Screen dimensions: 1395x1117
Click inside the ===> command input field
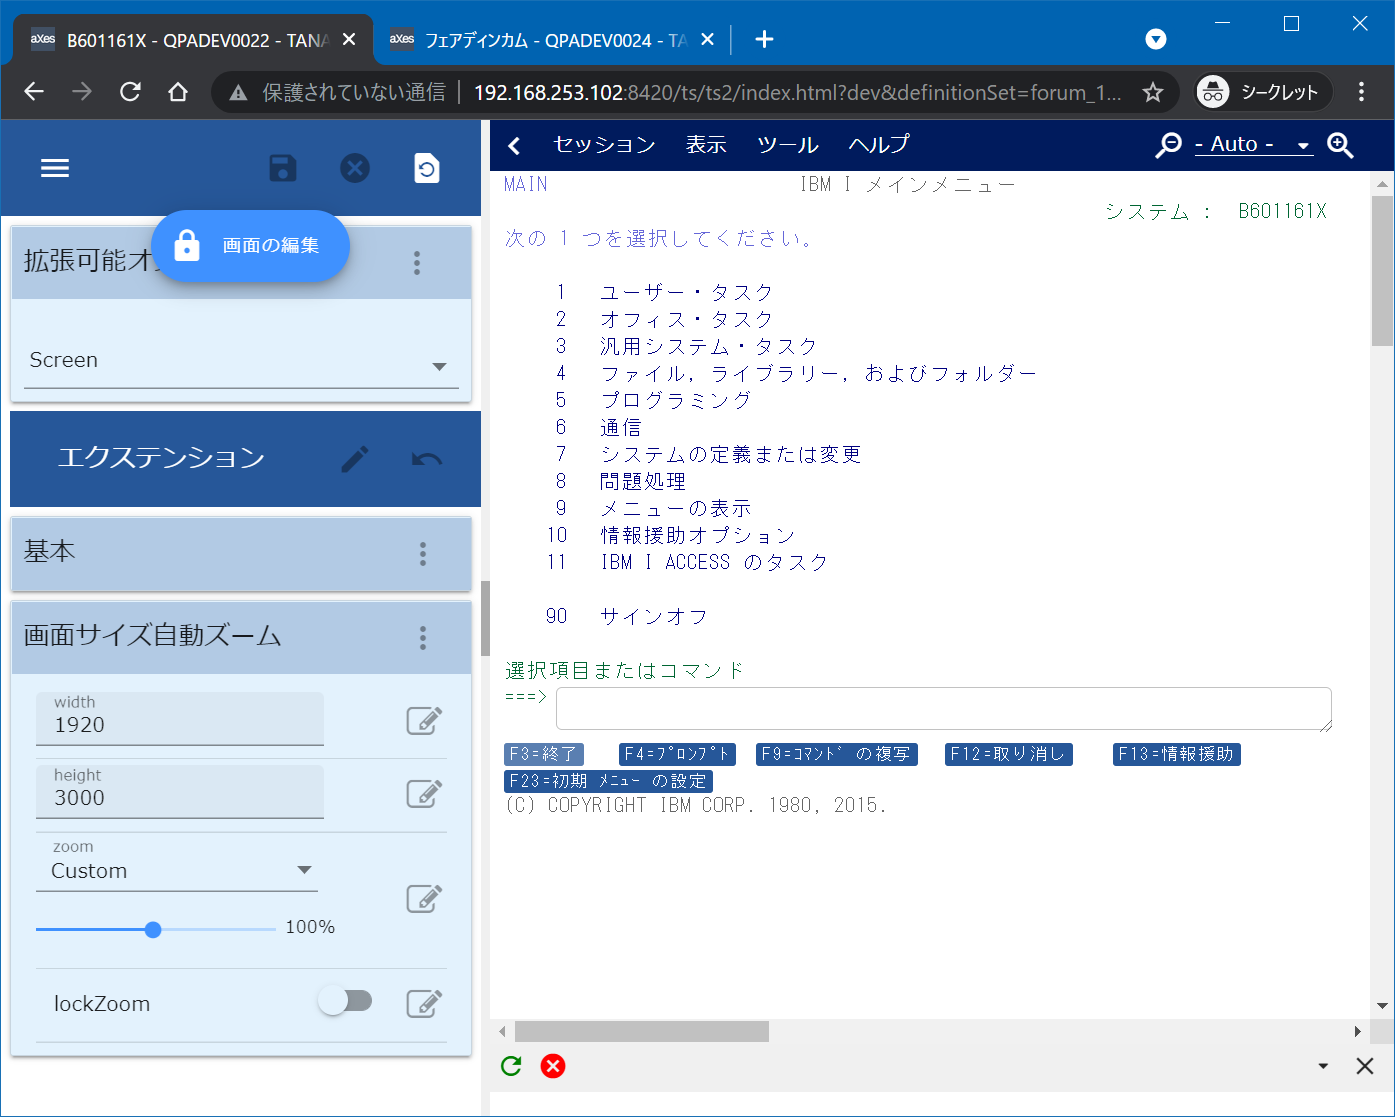click(940, 708)
